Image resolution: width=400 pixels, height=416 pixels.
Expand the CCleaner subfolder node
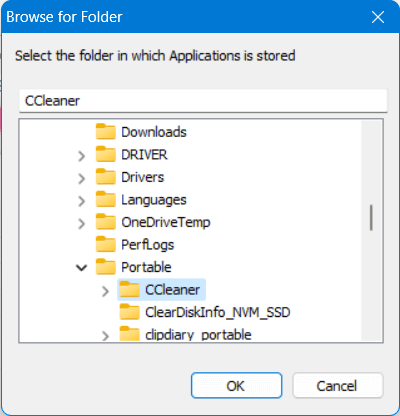tap(105, 291)
